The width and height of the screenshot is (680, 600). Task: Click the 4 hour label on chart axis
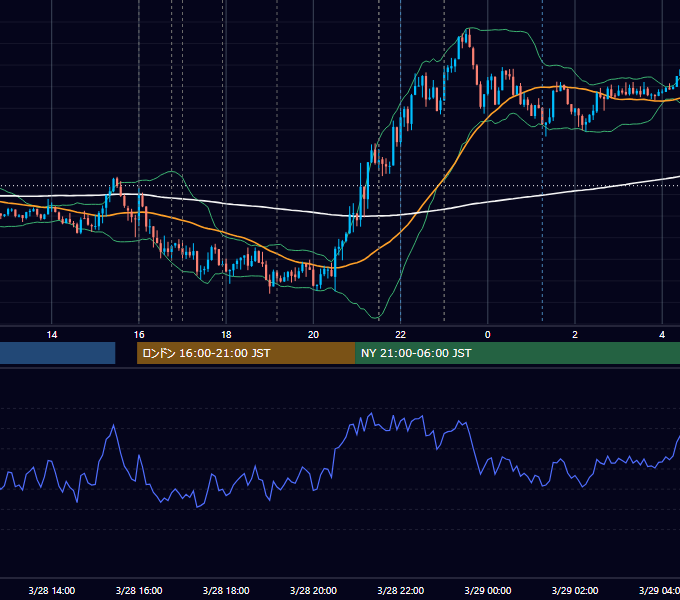pos(662,335)
